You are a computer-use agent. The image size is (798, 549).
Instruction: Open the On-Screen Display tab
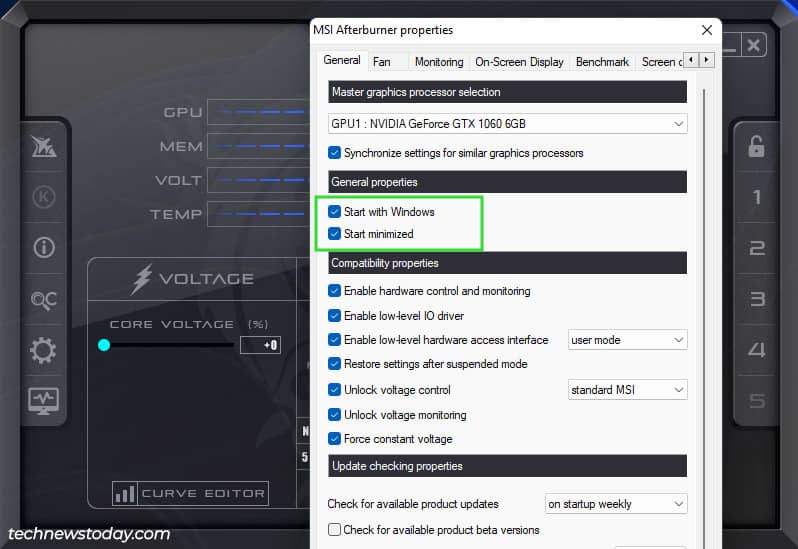[519, 62]
